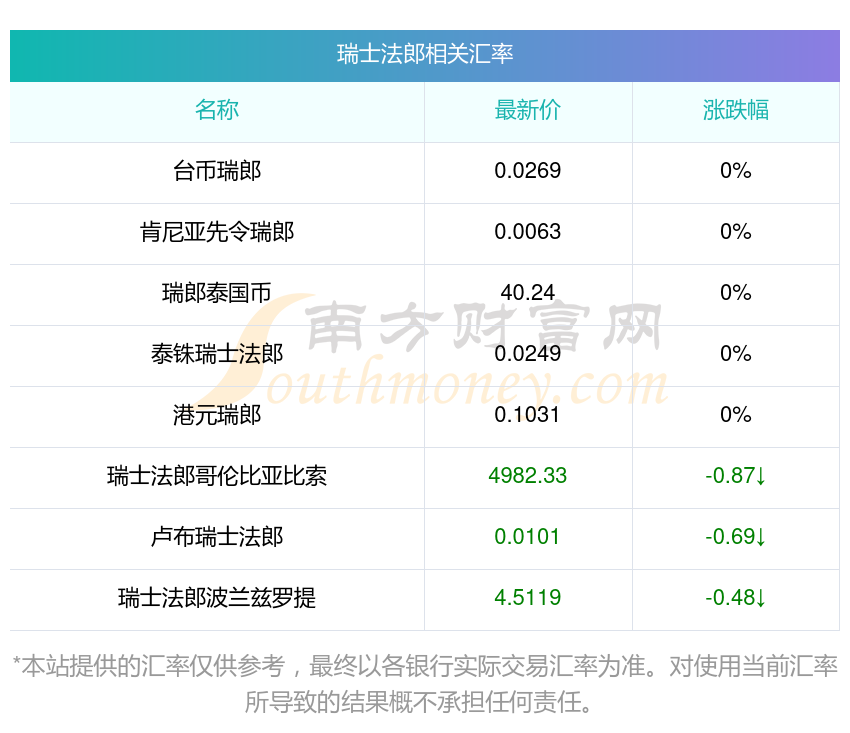Select the 瑞郎泰国币 row name
850x733 pixels.
(x=217, y=293)
